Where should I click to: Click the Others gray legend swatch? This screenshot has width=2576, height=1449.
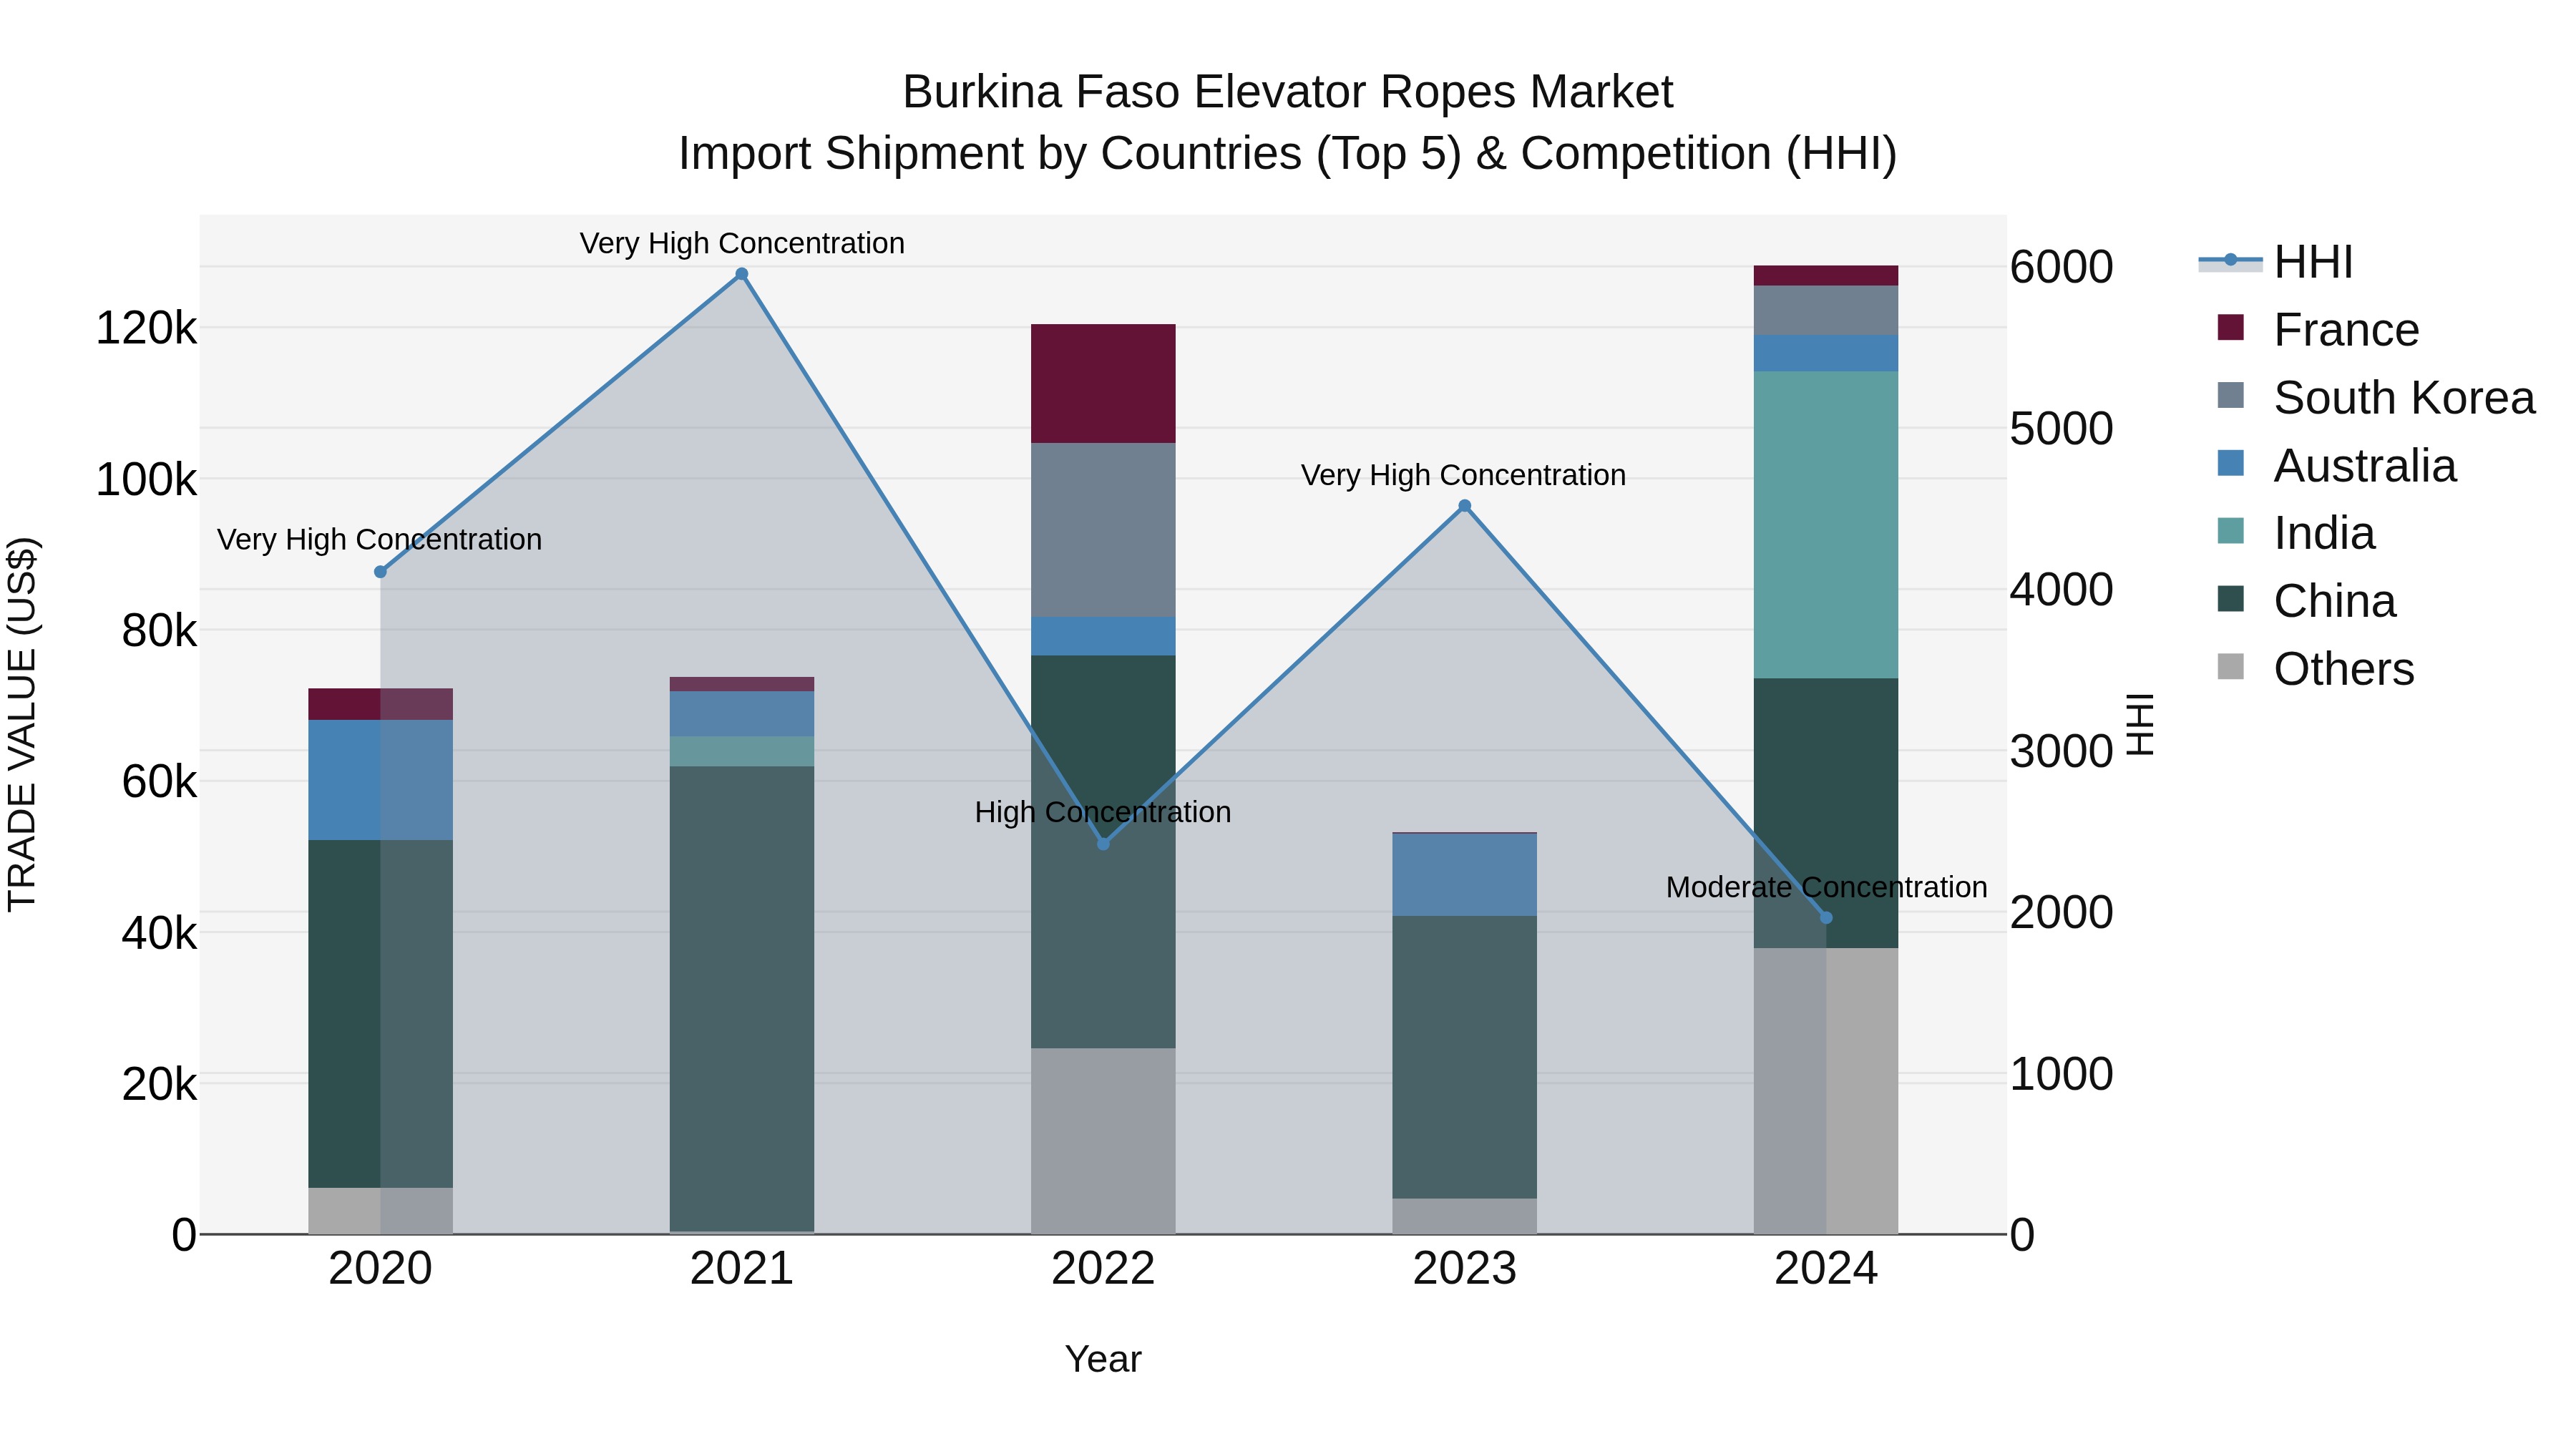click(x=2230, y=667)
